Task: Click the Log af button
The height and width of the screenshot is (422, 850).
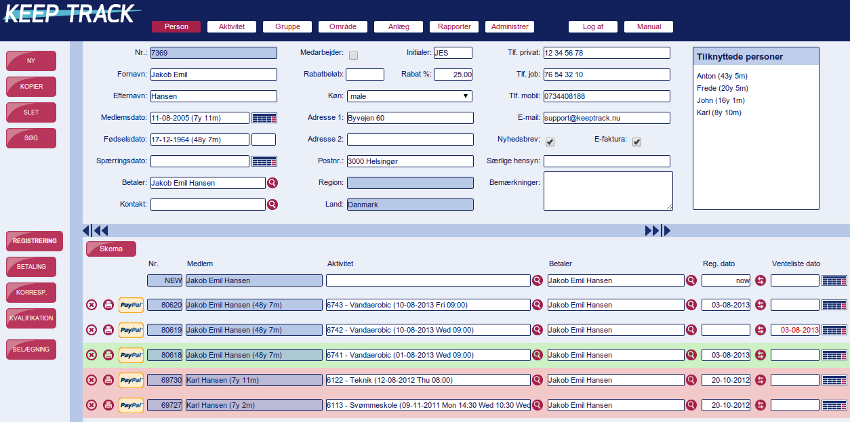Action: click(x=593, y=27)
